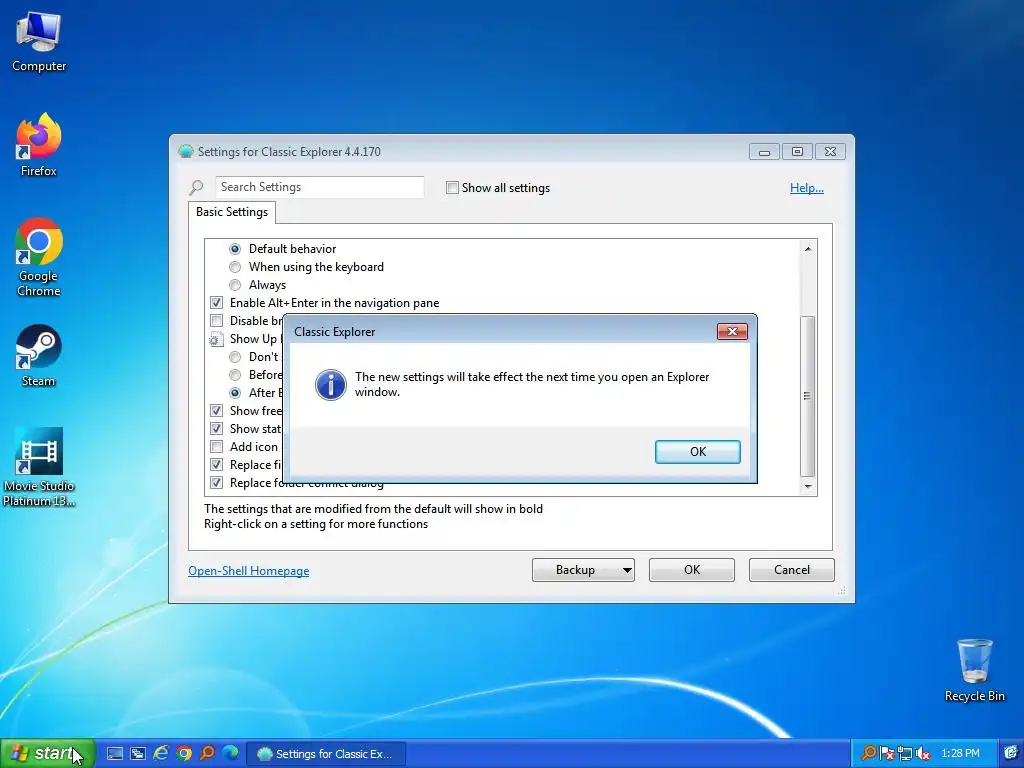The width and height of the screenshot is (1024, 768).
Task: Click Cancel in the settings window
Action: click(x=792, y=569)
